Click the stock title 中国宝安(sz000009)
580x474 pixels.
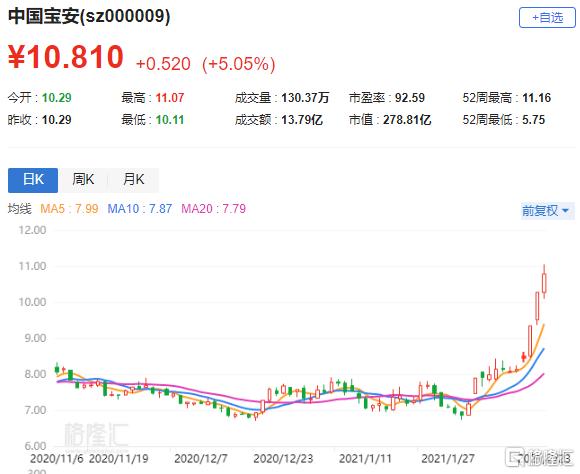[x=89, y=17]
